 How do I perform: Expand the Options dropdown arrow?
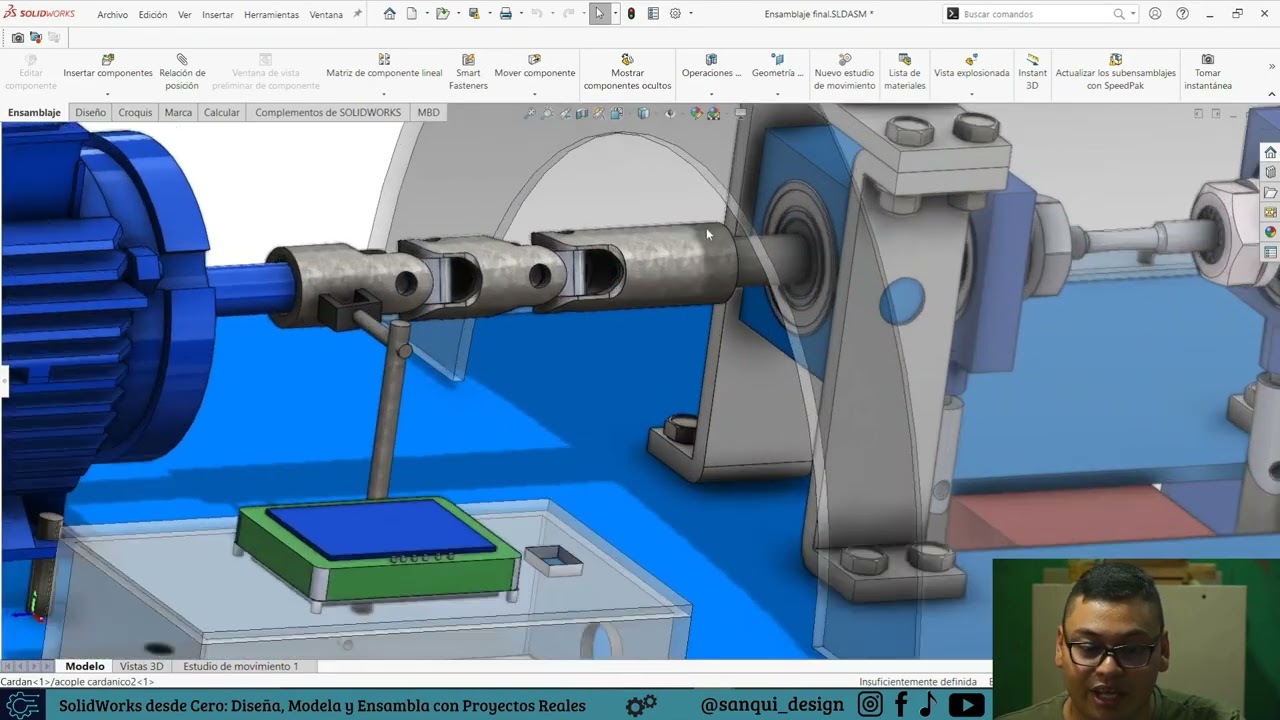pos(691,14)
